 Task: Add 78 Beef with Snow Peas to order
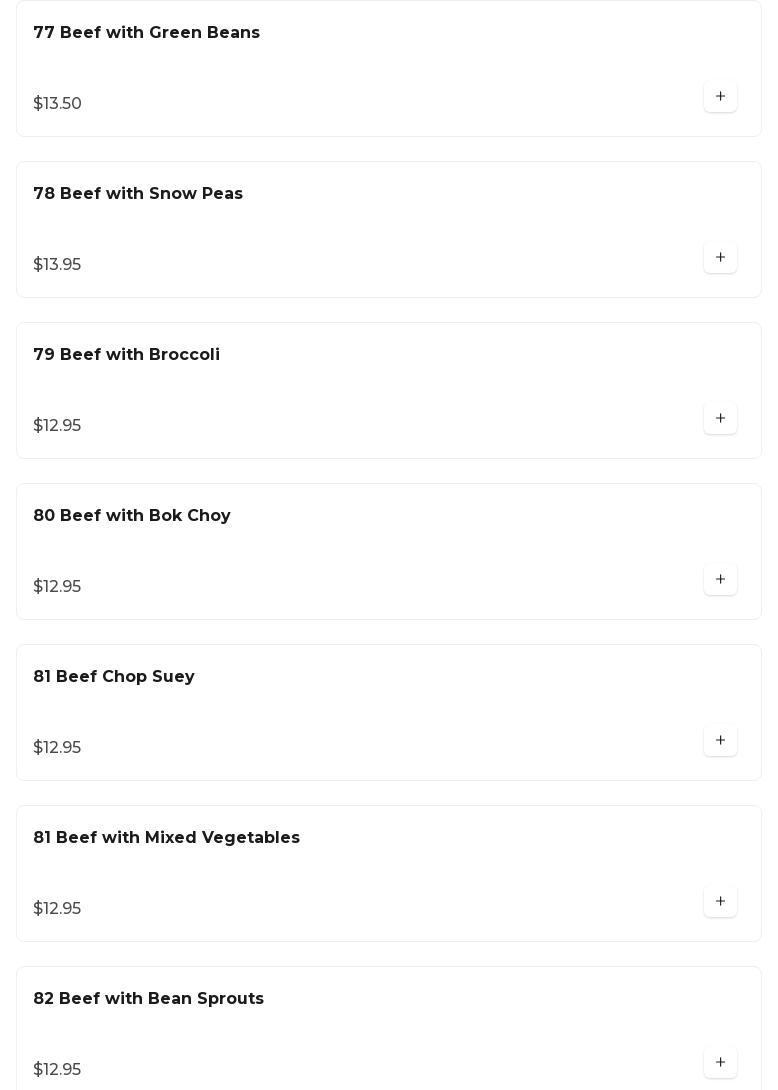coord(720,258)
